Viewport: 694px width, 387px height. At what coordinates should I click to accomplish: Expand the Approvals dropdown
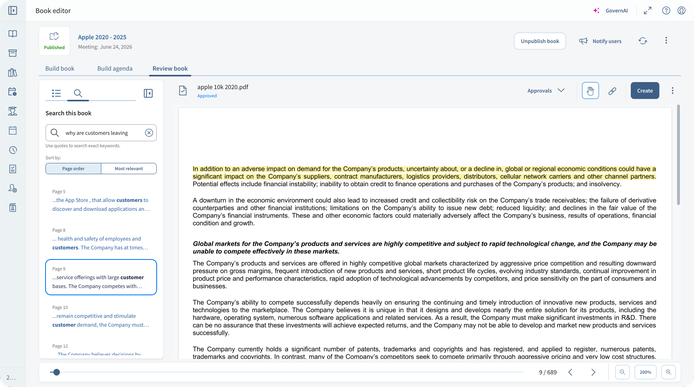tap(546, 91)
